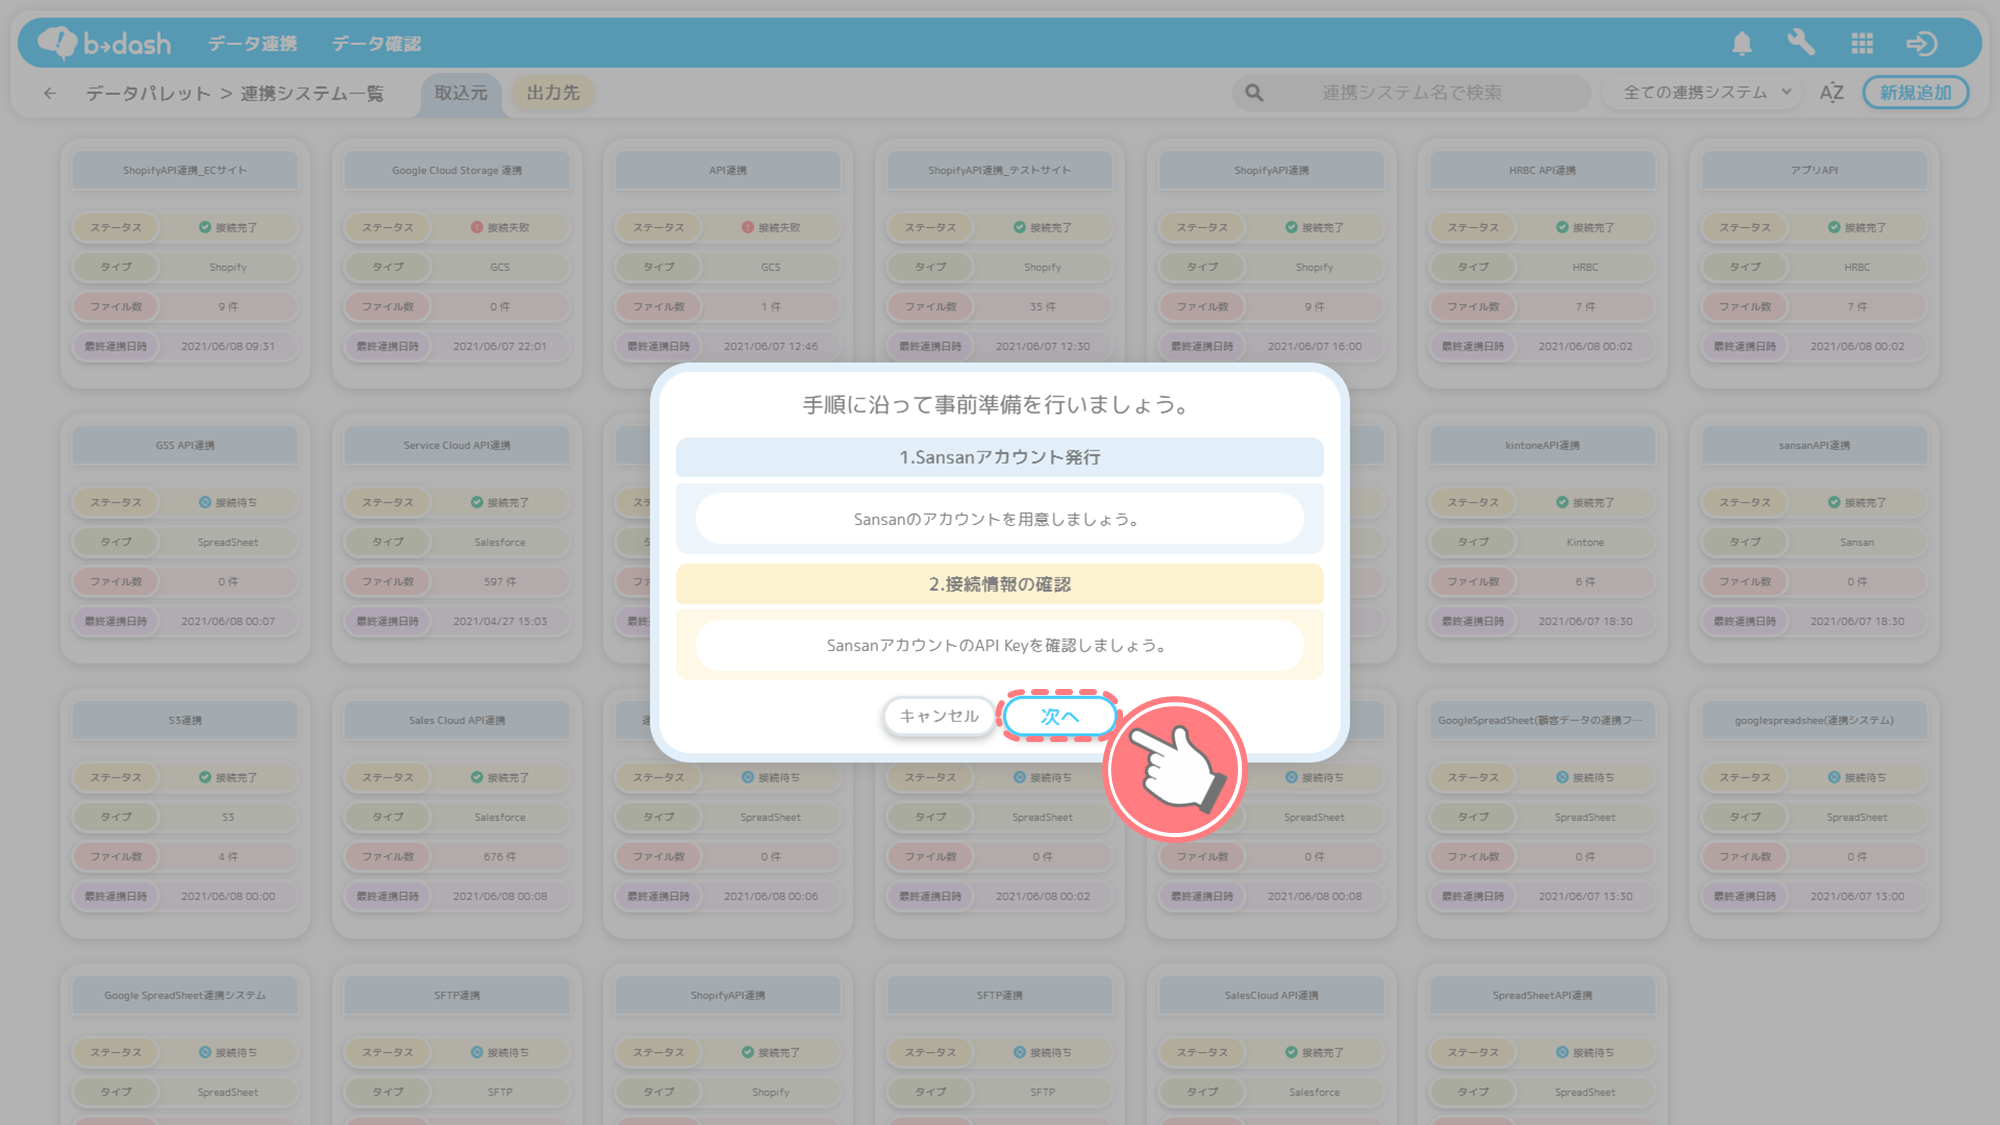
Task: Click the 接続失敗 status on Google Cloud Storage card
Action: (500, 227)
